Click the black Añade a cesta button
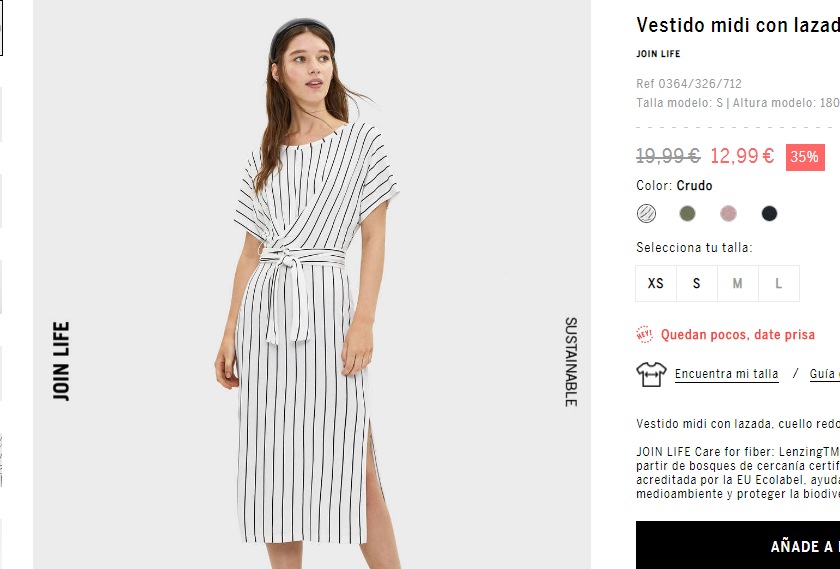The width and height of the screenshot is (840, 569). (x=738, y=545)
